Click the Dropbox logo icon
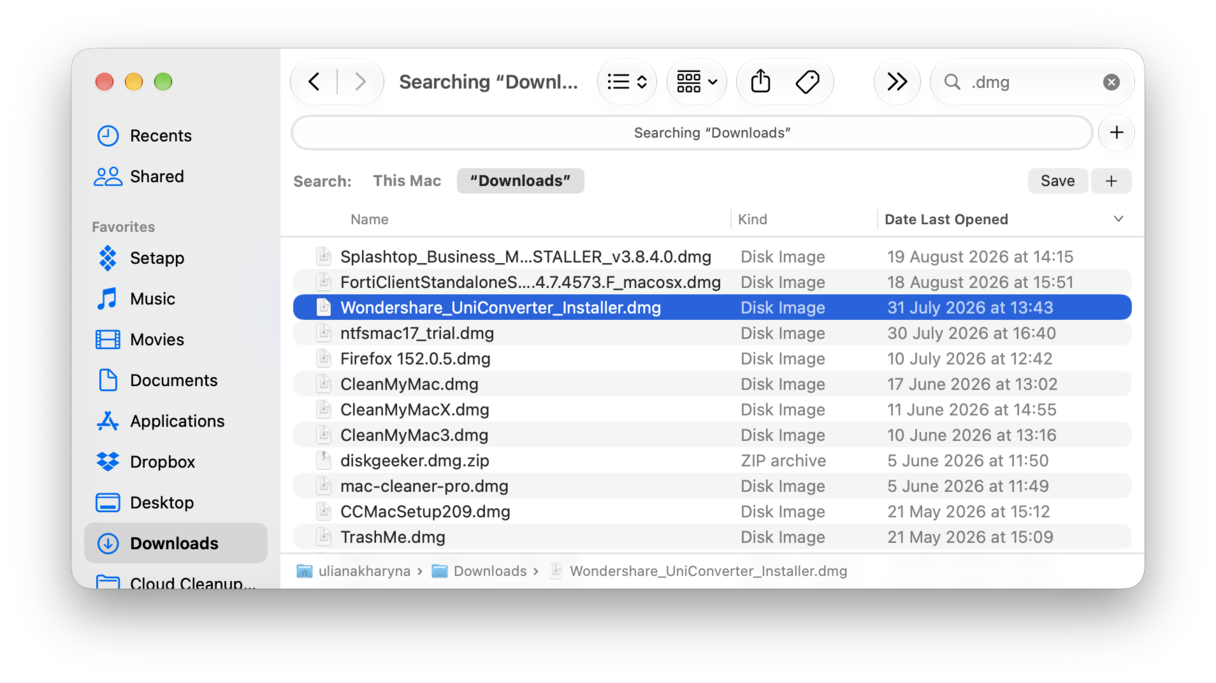This screenshot has height=683, width=1216. (108, 462)
